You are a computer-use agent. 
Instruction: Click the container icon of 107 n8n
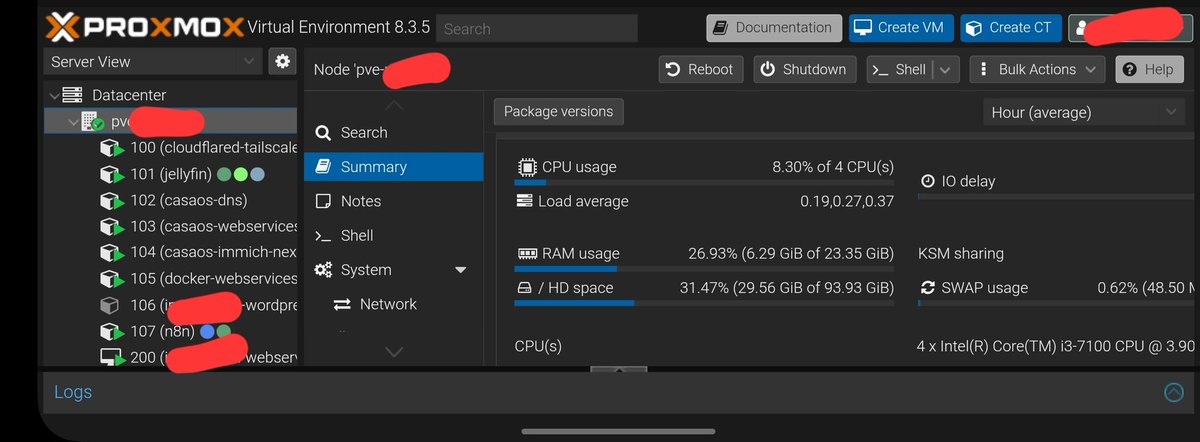pos(111,330)
